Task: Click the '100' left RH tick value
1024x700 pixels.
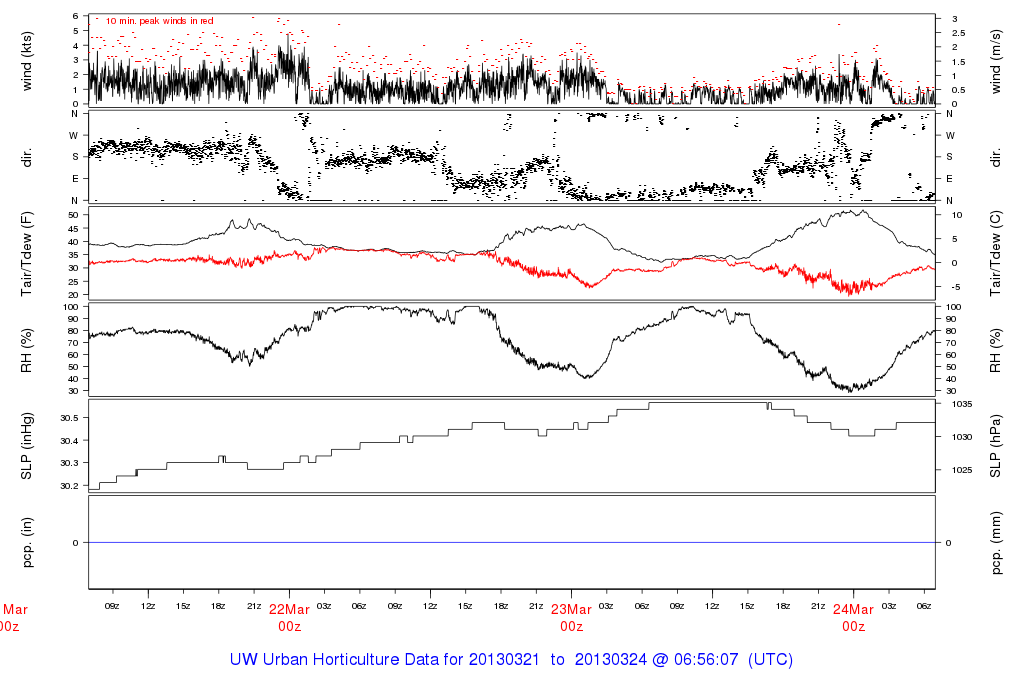Action: point(71,307)
